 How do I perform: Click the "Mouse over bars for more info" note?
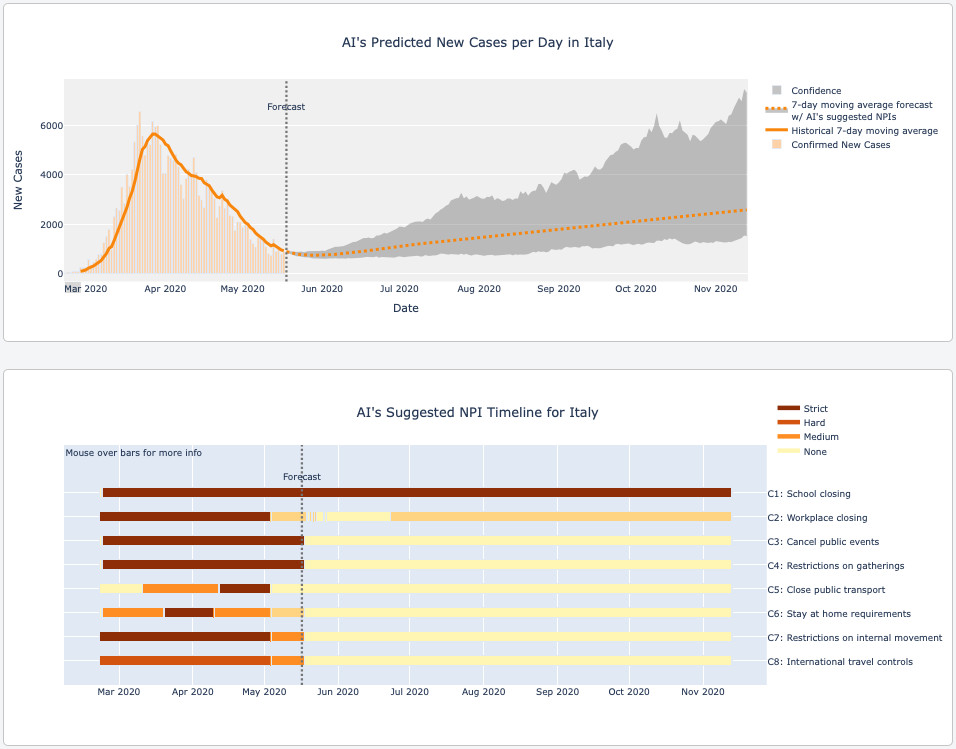[x=134, y=453]
